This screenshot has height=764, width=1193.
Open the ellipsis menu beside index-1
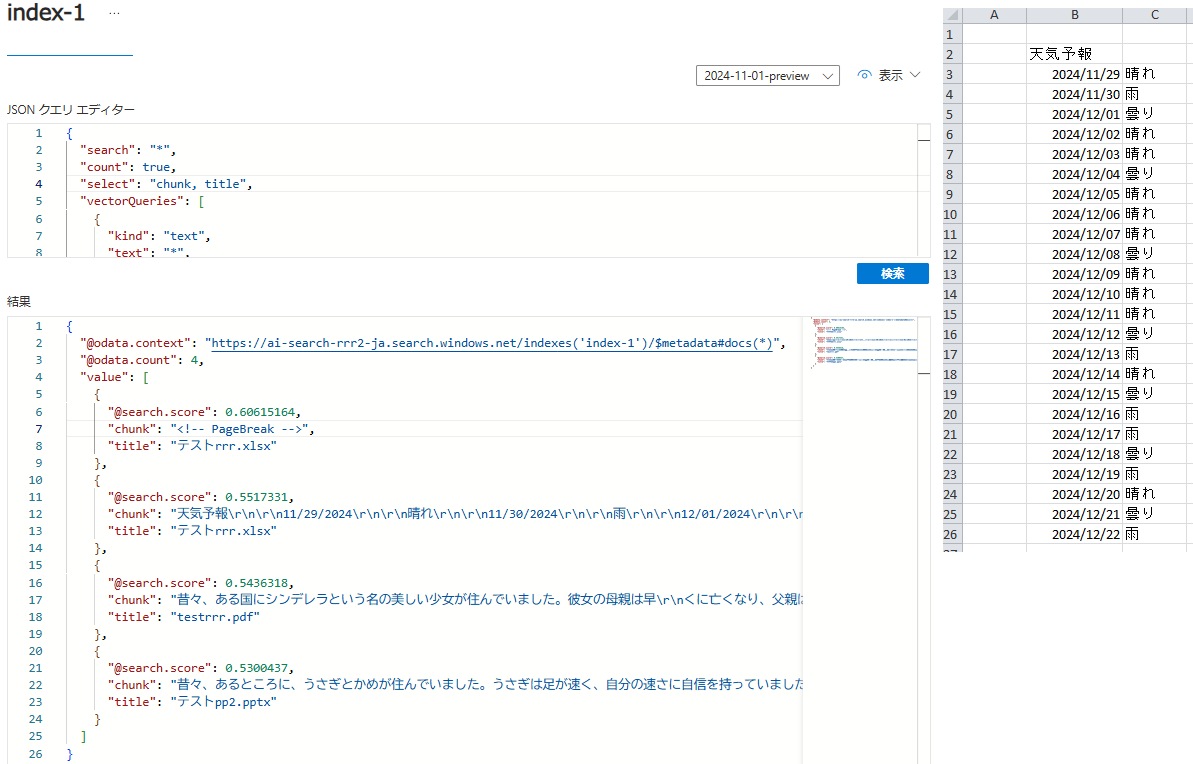click(x=114, y=14)
